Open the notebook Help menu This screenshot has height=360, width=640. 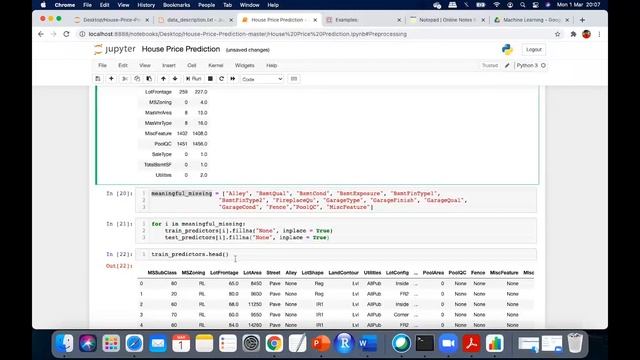pyautogui.click(x=272, y=65)
